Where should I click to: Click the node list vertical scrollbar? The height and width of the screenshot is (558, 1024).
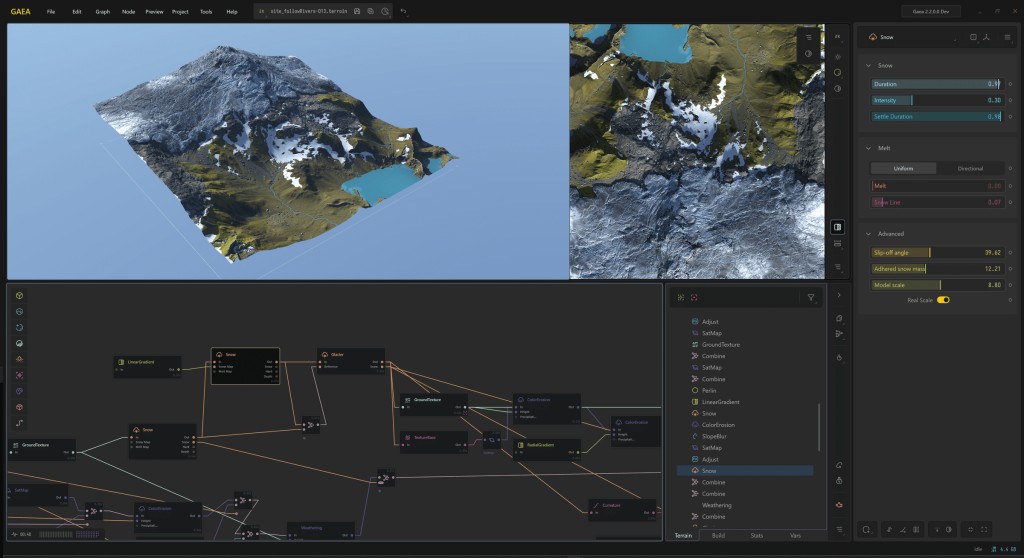click(819, 427)
